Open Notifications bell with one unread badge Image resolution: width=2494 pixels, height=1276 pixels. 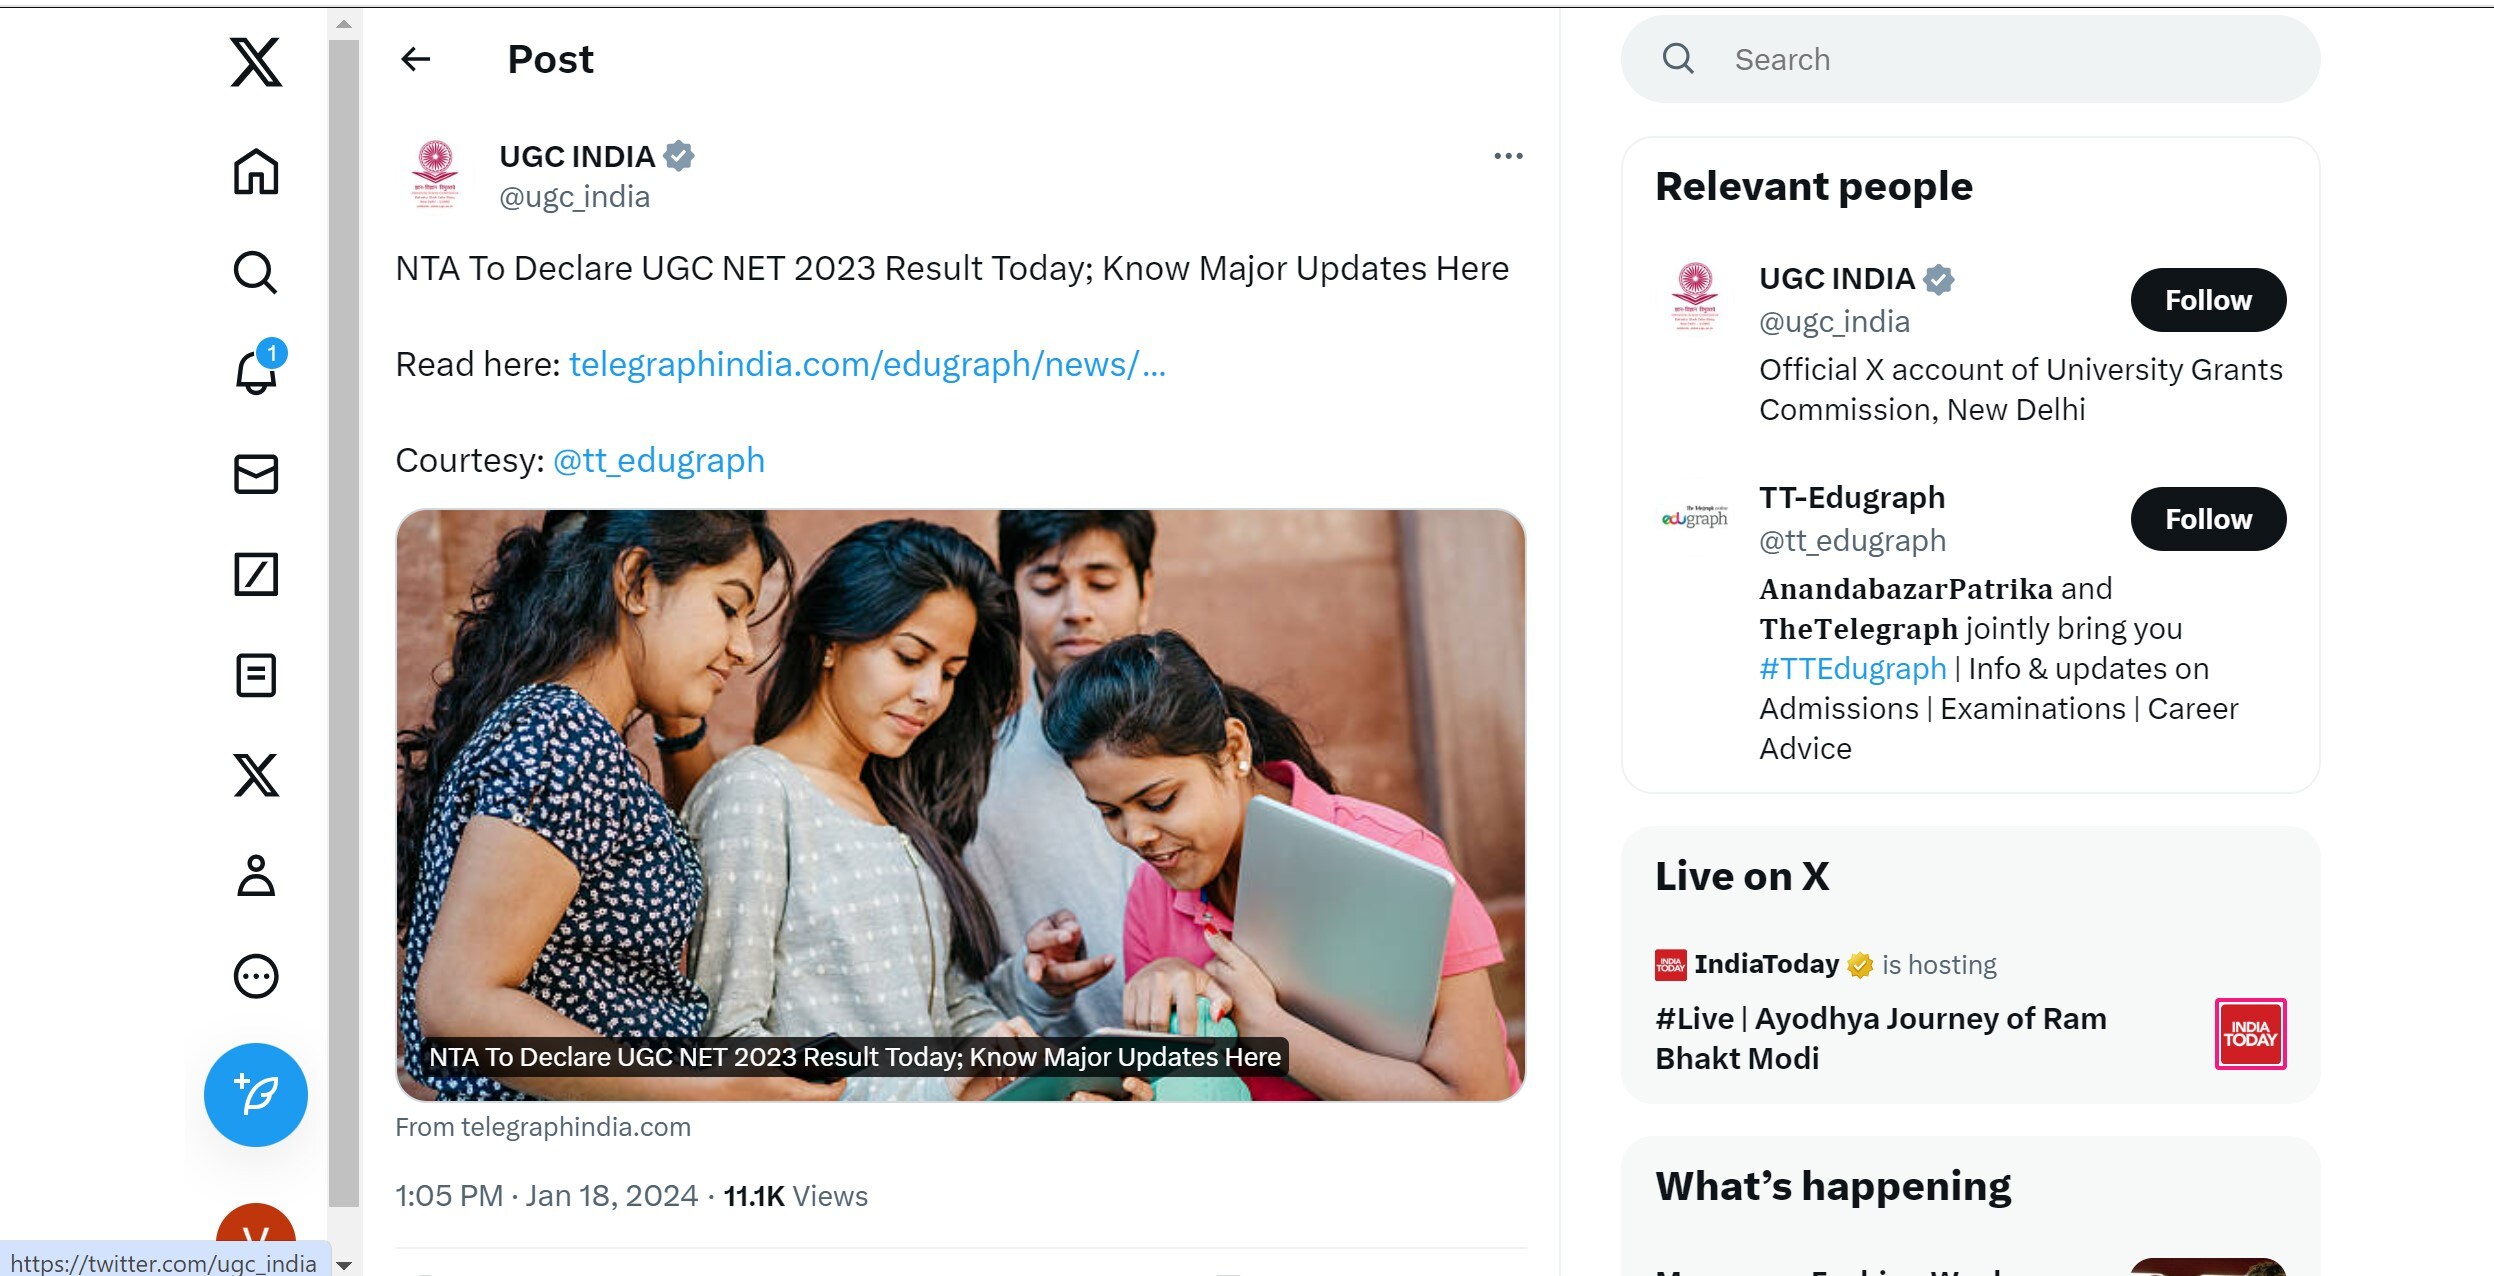(x=257, y=370)
